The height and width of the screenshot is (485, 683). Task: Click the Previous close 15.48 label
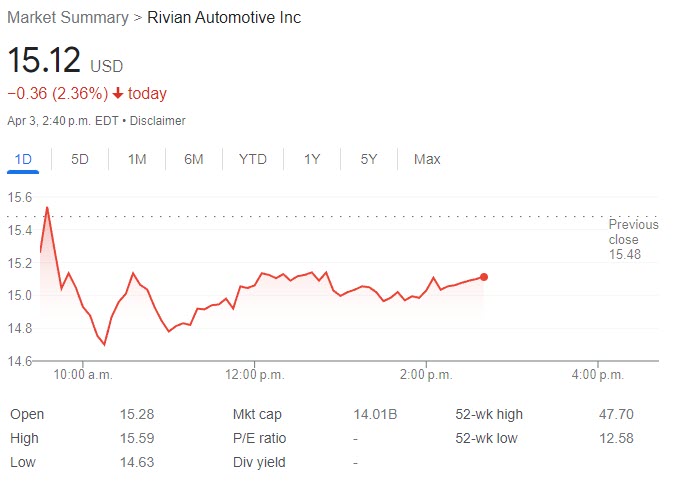633,240
